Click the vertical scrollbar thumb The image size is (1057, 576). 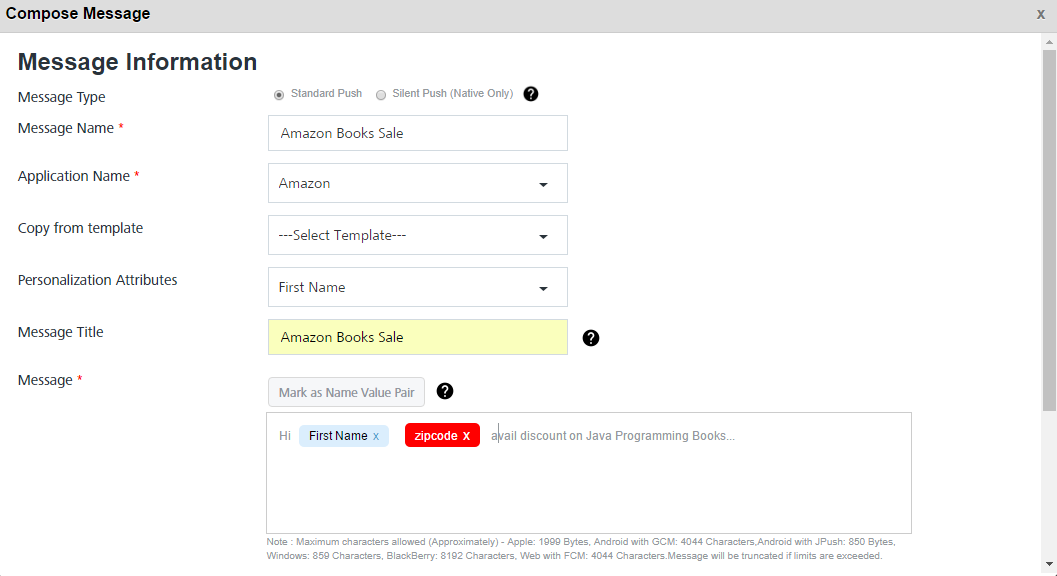tap(1049, 230)
